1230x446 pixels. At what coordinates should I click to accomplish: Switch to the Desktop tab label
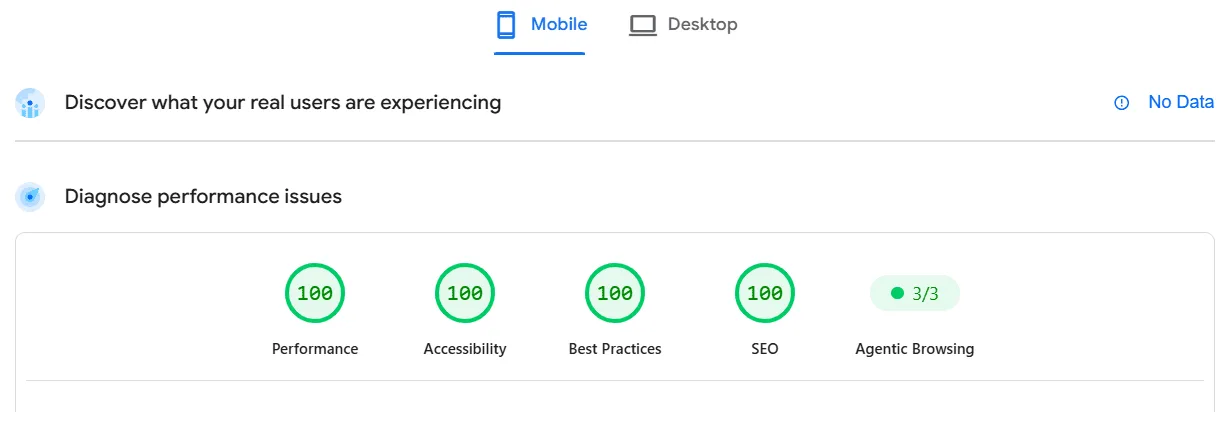coord(703,24)
